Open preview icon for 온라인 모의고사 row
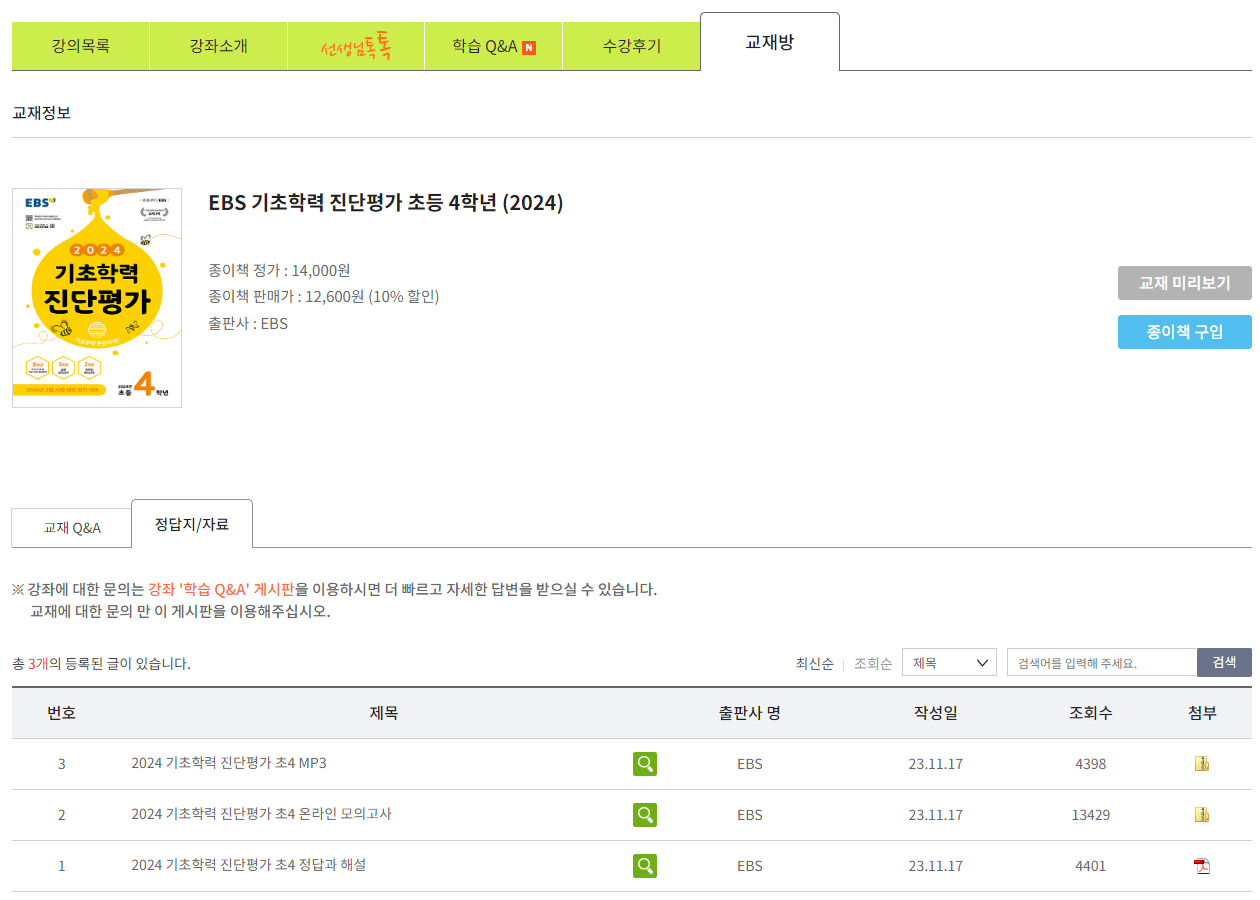Image resolution: width=1260 pixels, height=900 pixels. (x=645, y=815)
